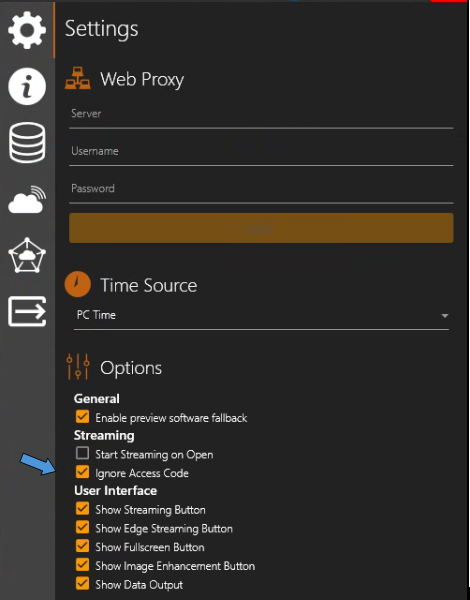
Task: Click the export arrow sidebar icon
Action: (27, 311)
